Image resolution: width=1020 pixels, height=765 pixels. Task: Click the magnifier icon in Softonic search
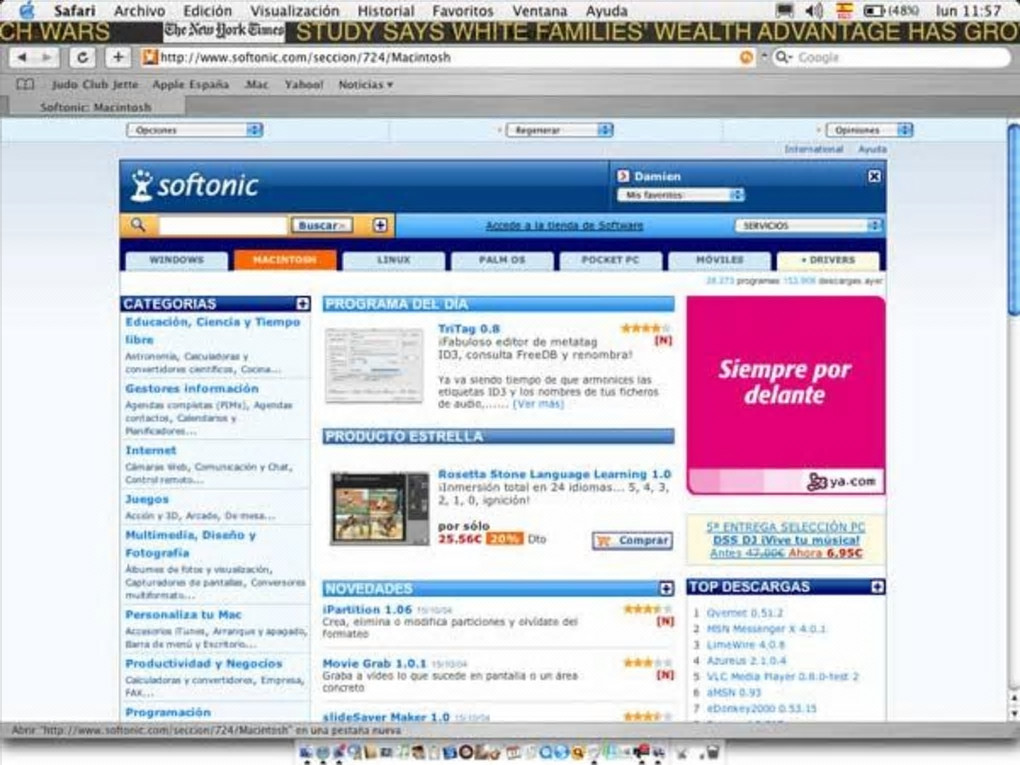pos(138,225)
